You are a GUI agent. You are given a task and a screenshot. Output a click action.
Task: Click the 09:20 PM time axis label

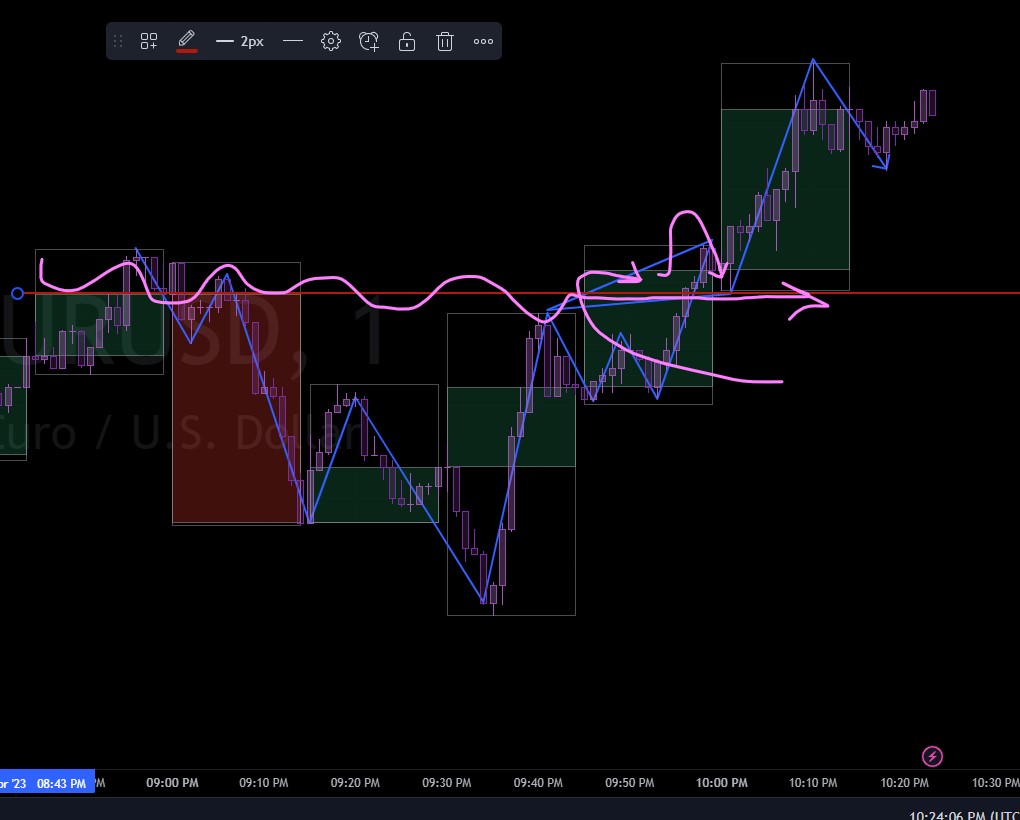pos(355,783)
